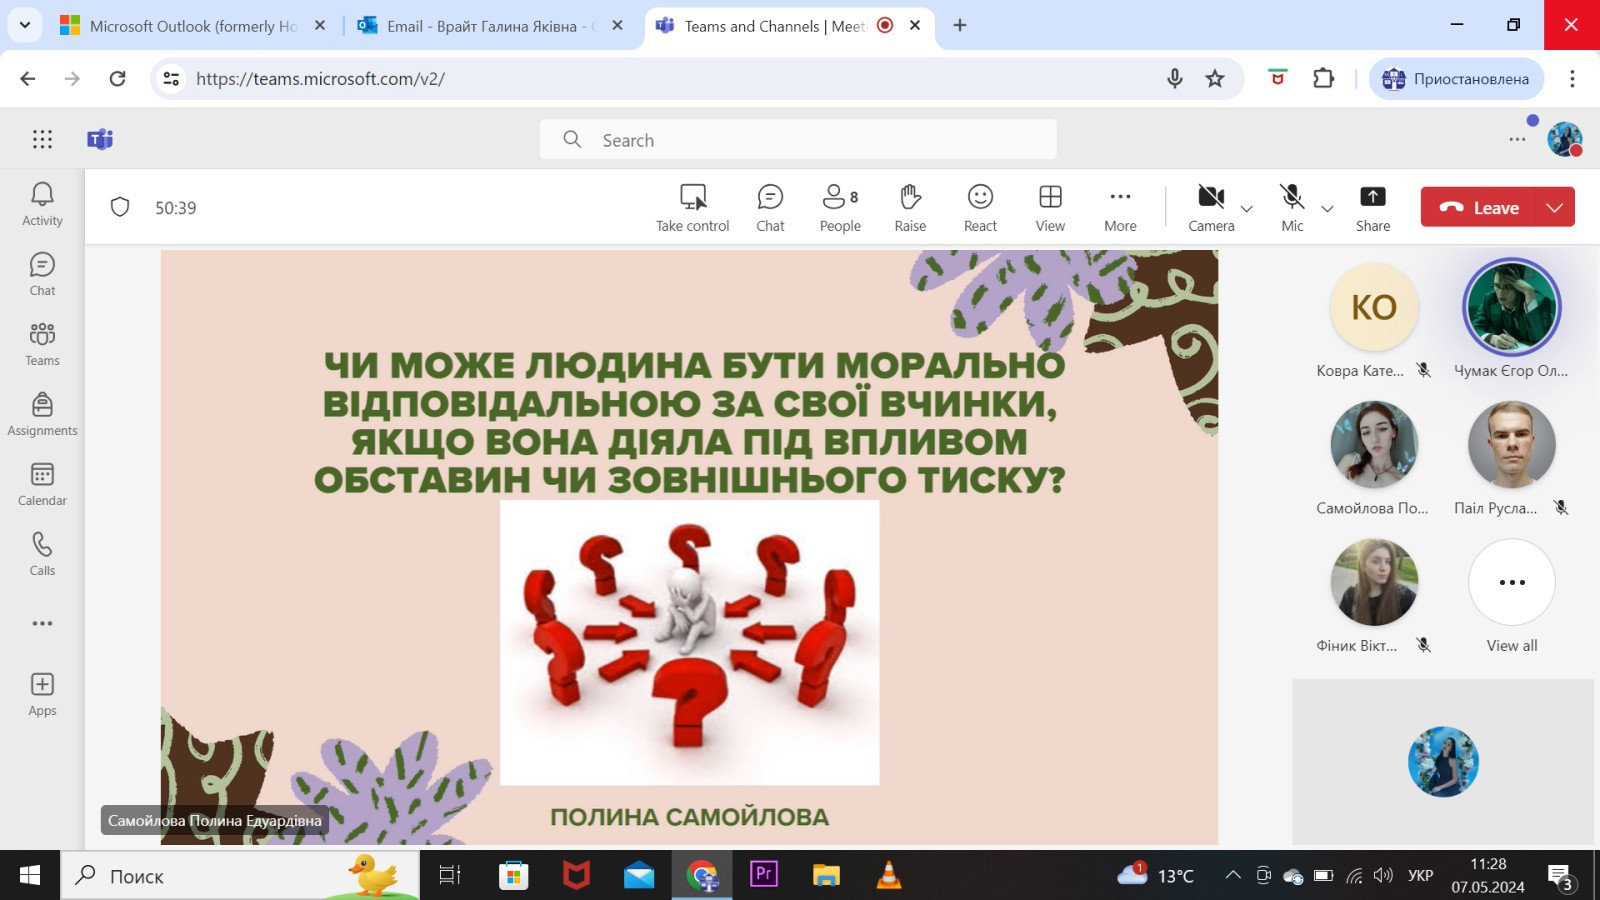The height and width of the screenshot is (900, 1600).
Task: Unmute the Mic
Action: 1292,208
